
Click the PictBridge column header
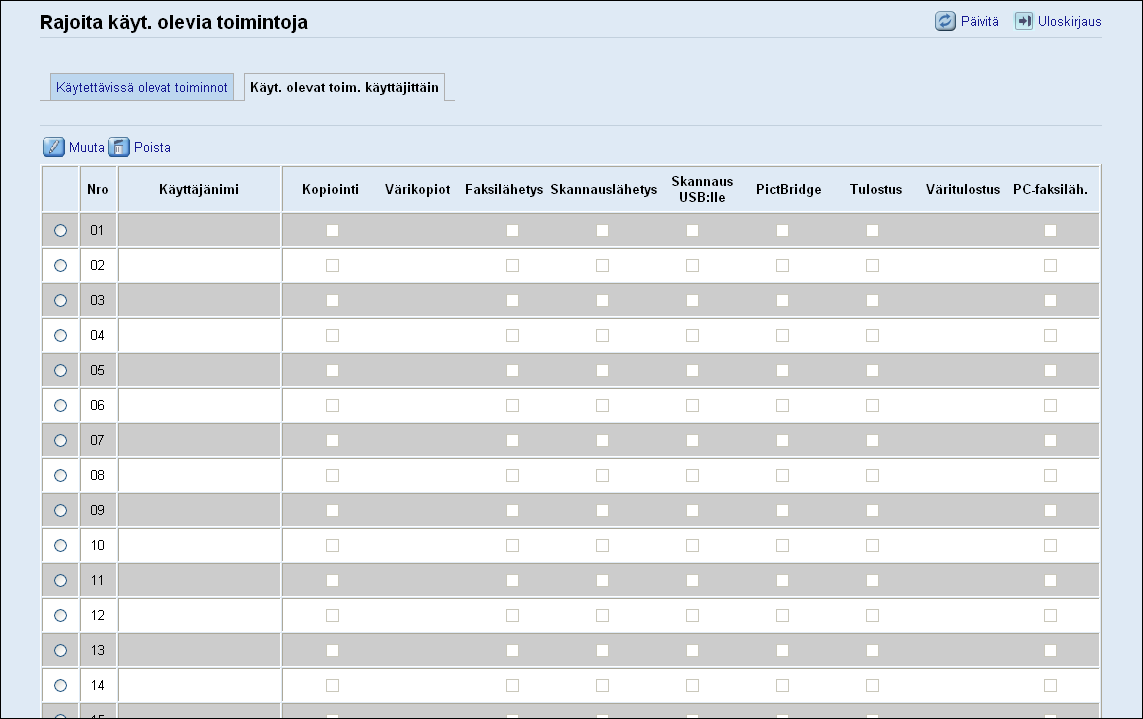[x=789, y=190]
